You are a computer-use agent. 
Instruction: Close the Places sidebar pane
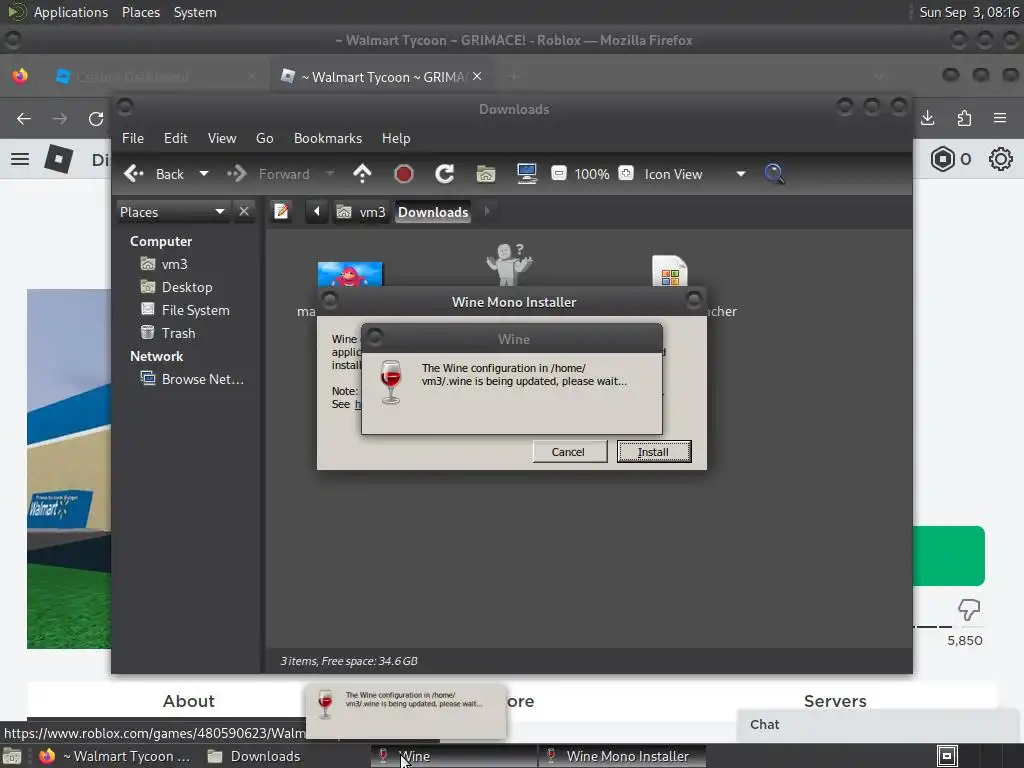[x=244, y=212]
